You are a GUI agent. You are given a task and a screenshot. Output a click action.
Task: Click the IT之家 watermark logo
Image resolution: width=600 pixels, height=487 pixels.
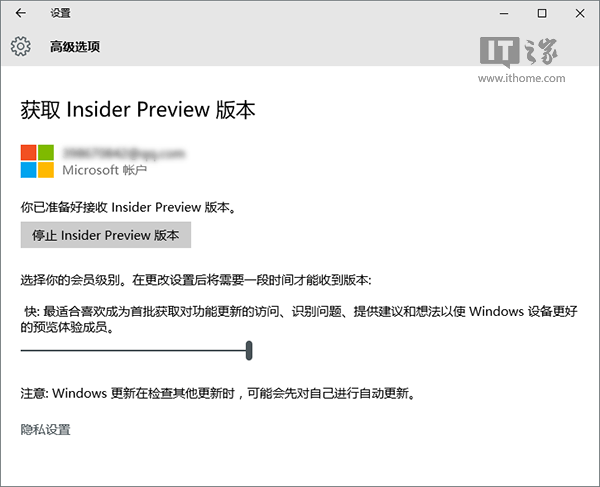519,51
